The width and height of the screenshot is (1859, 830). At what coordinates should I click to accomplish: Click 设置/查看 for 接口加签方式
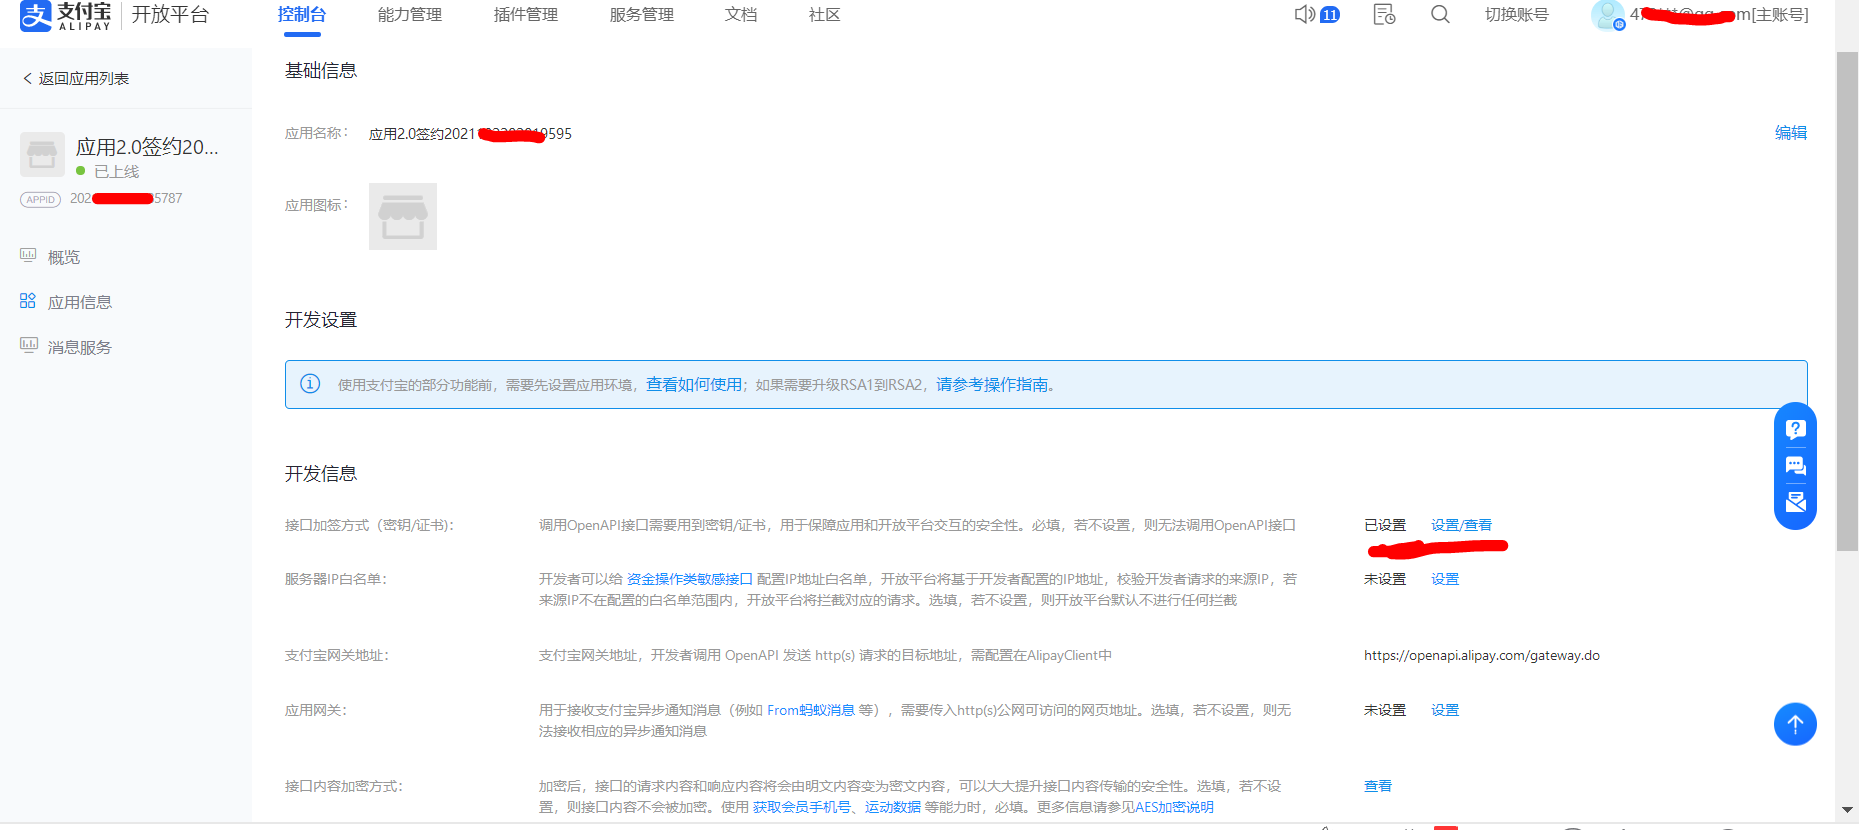tap(1461, 525)
